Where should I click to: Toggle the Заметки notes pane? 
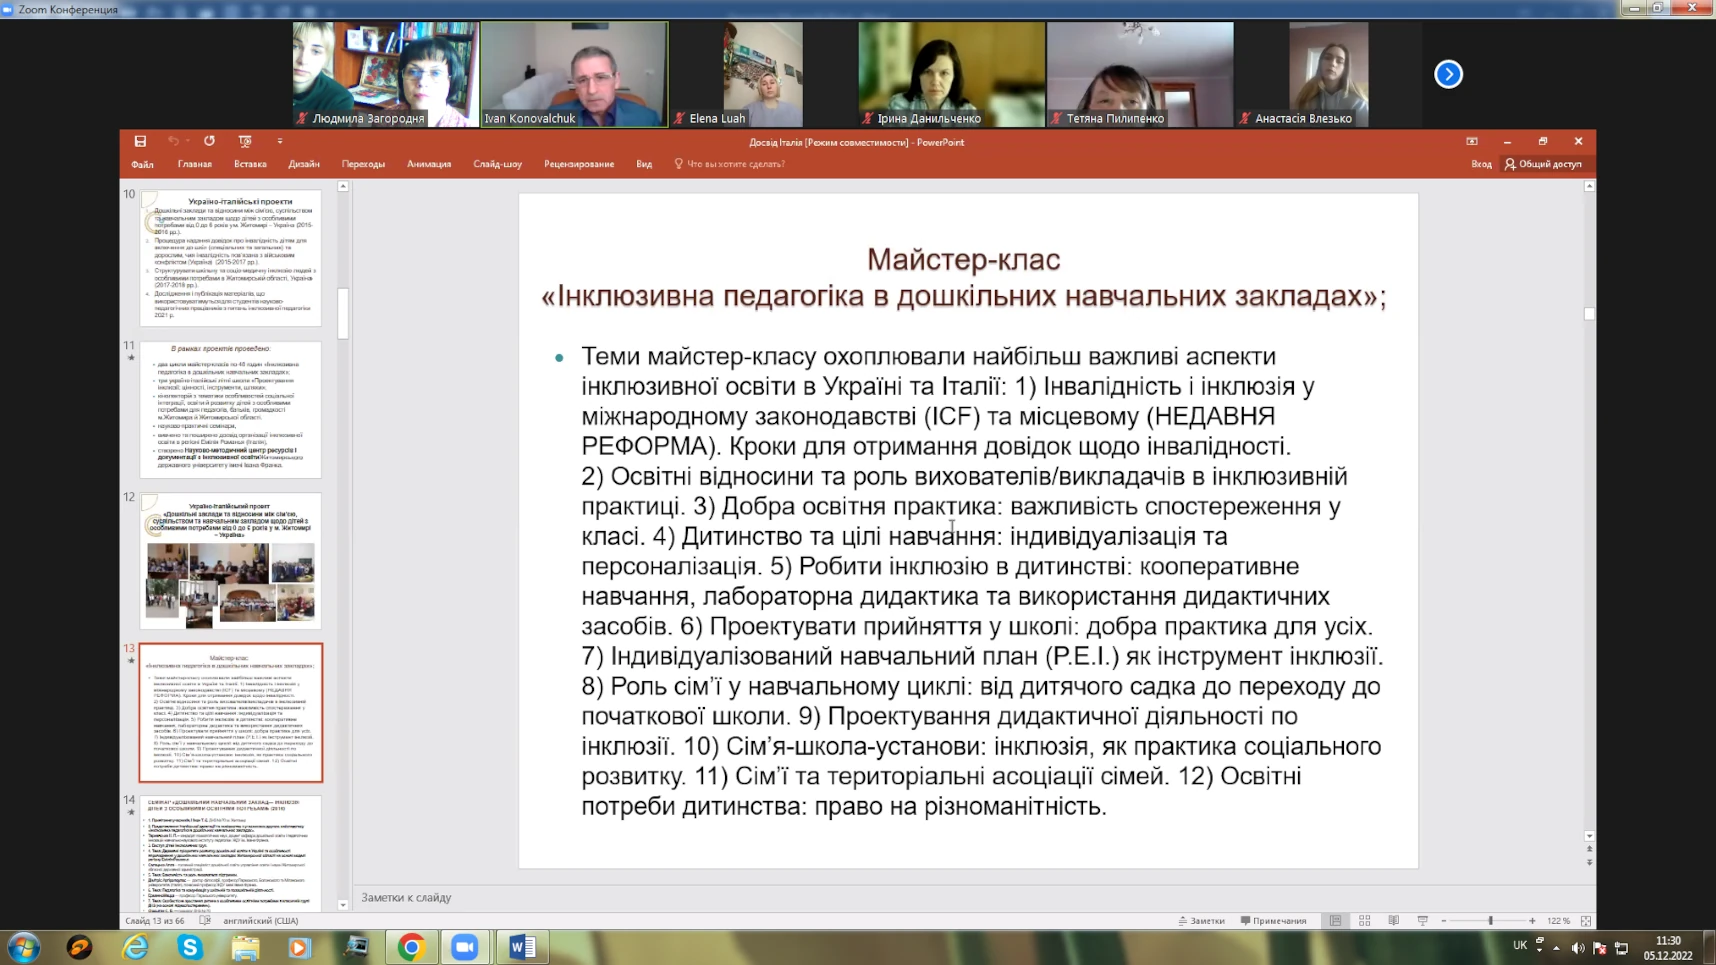tap(1201, 921)
